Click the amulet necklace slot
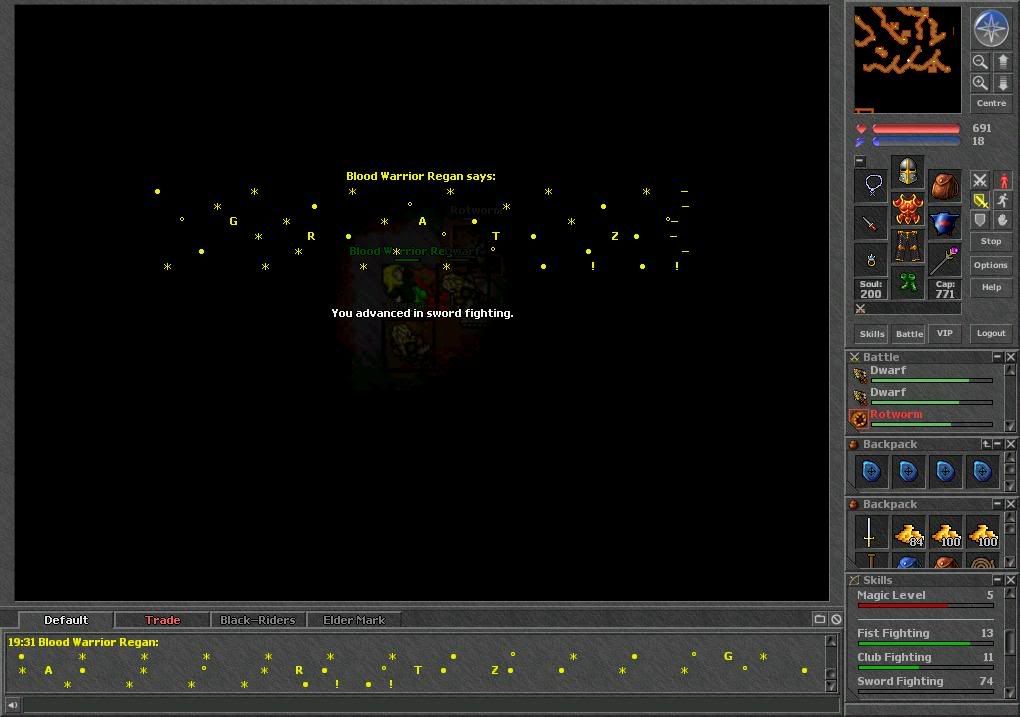 point(871,185)
